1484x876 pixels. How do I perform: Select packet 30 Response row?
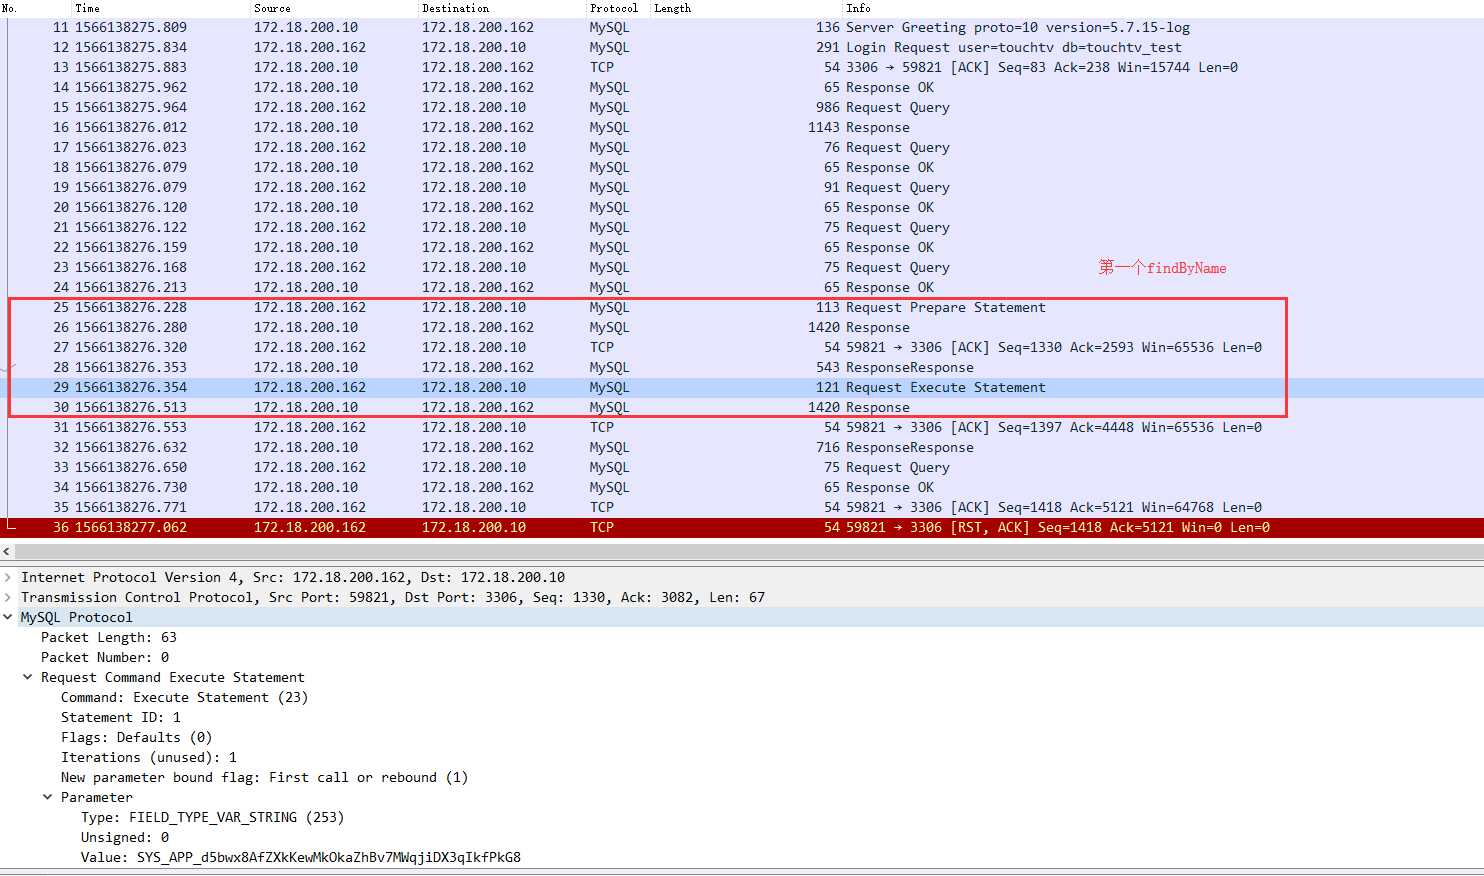(742, 407)
